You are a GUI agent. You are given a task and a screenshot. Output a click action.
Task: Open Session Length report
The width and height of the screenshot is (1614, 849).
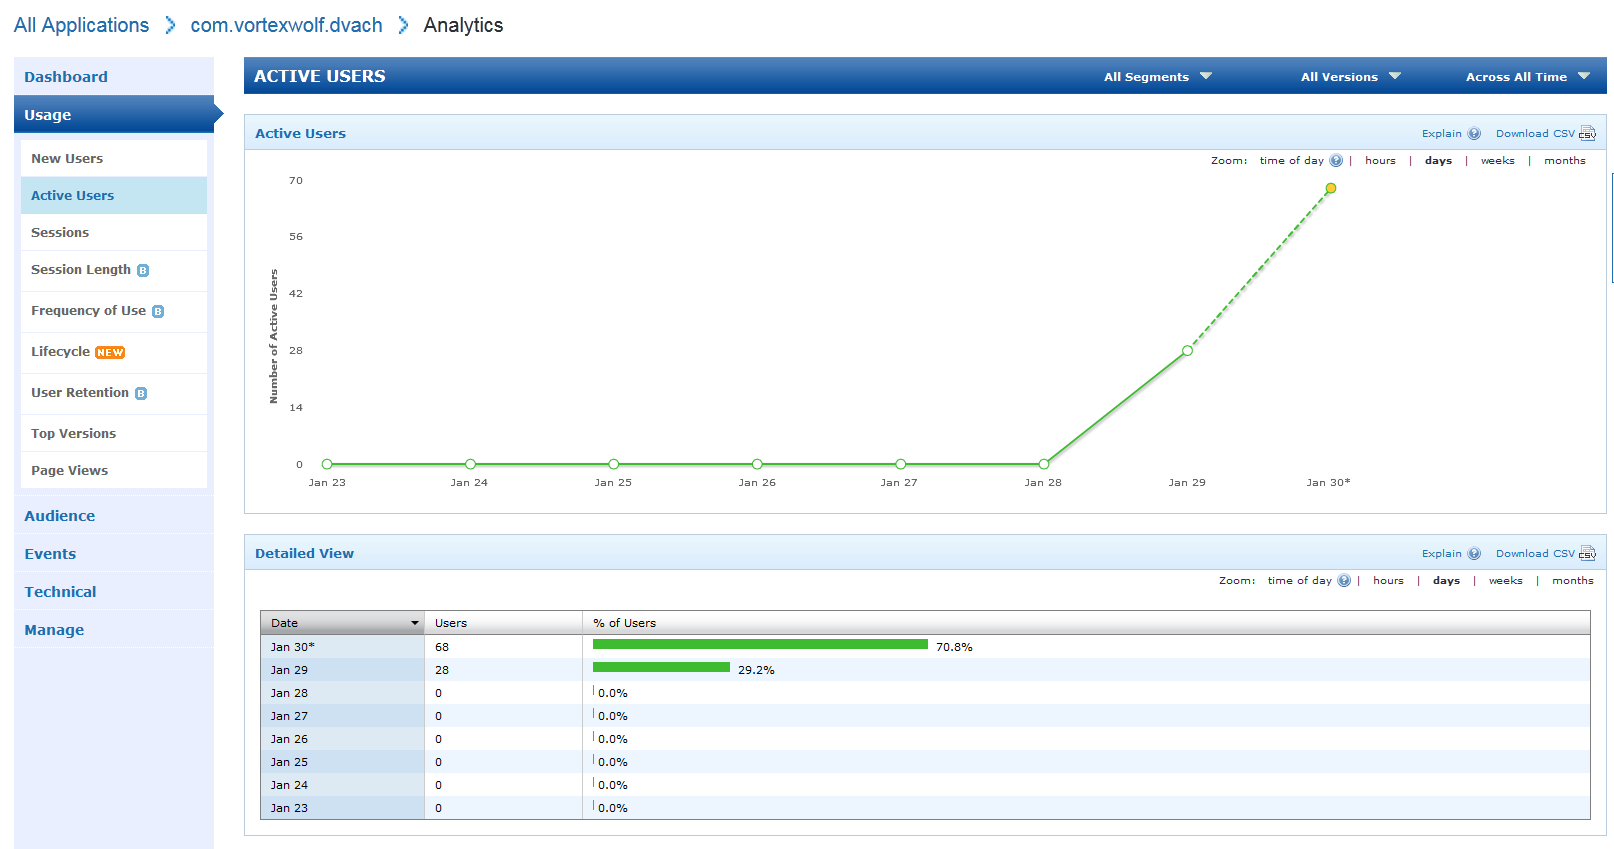pos(113,270)
